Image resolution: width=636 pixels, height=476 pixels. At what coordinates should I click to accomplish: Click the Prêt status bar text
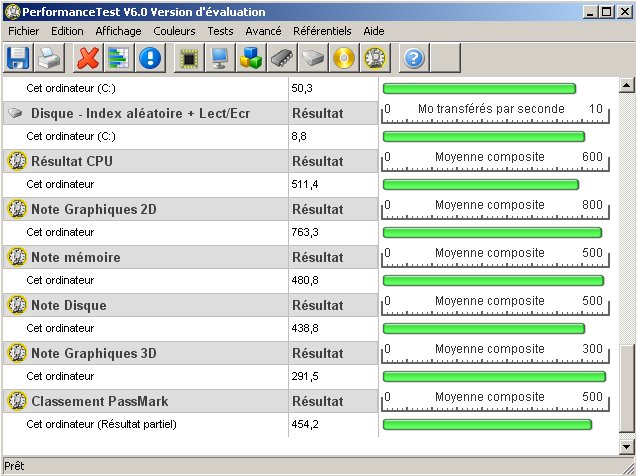14,466
